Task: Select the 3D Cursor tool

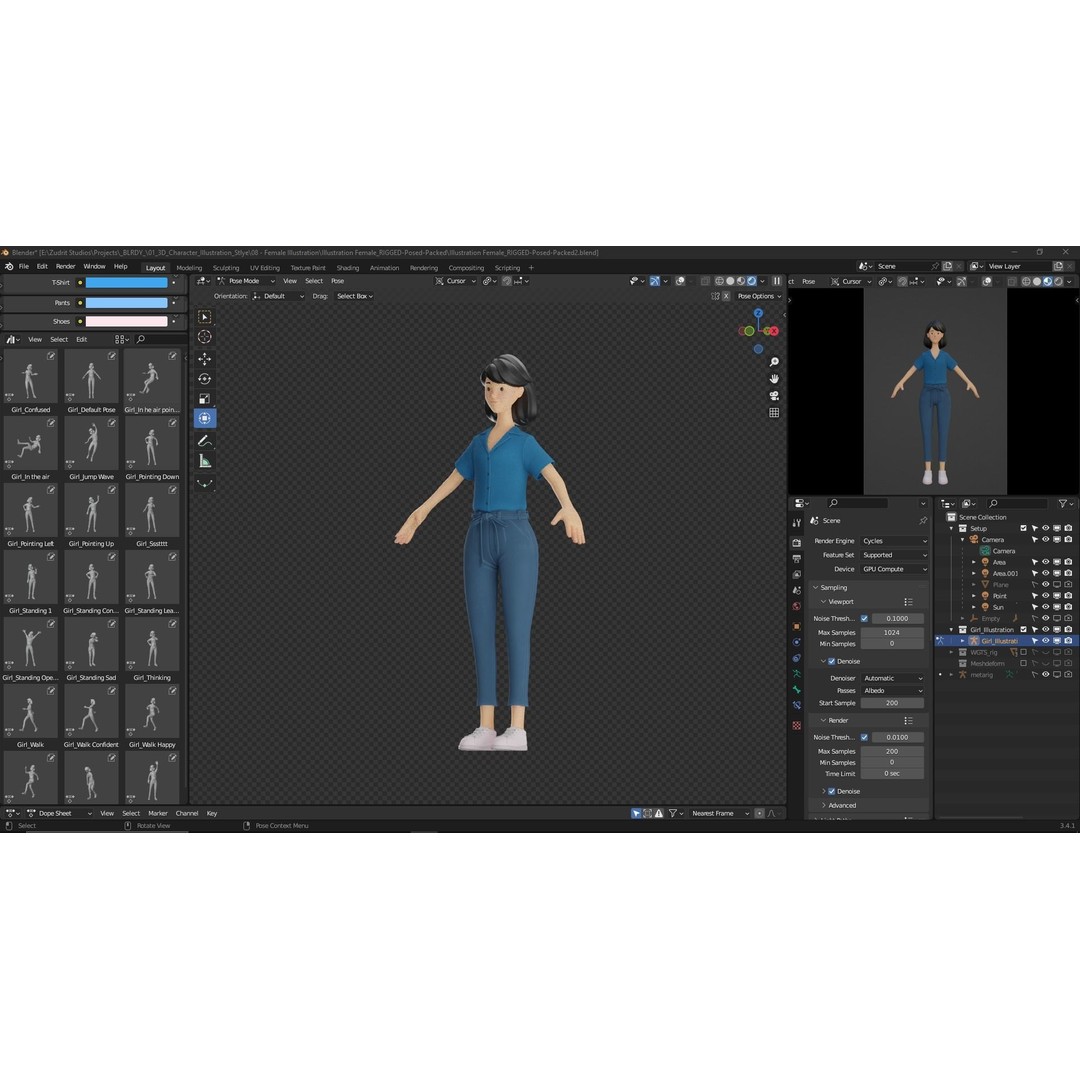Action: (x=205, y=337)
